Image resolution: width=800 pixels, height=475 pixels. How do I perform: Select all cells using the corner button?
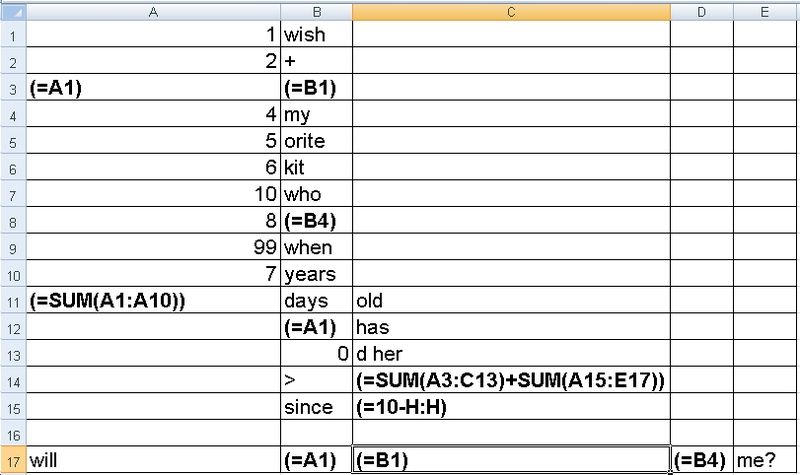12,11
